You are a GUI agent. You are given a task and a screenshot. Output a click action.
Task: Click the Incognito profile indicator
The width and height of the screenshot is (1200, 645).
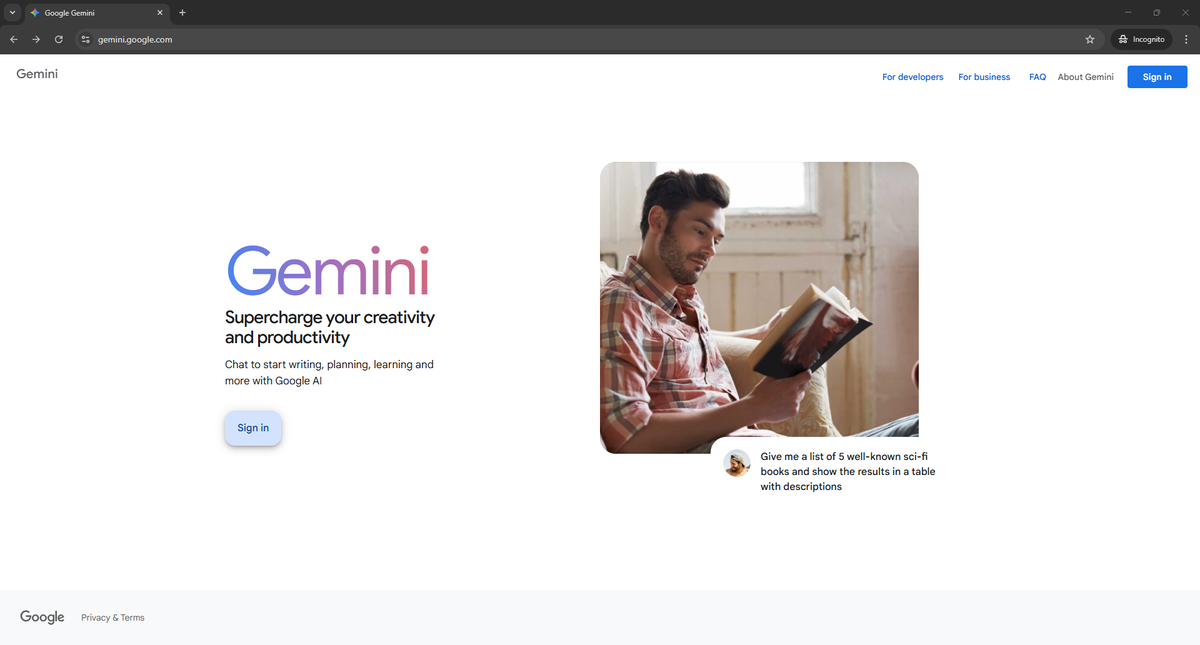1141,40
